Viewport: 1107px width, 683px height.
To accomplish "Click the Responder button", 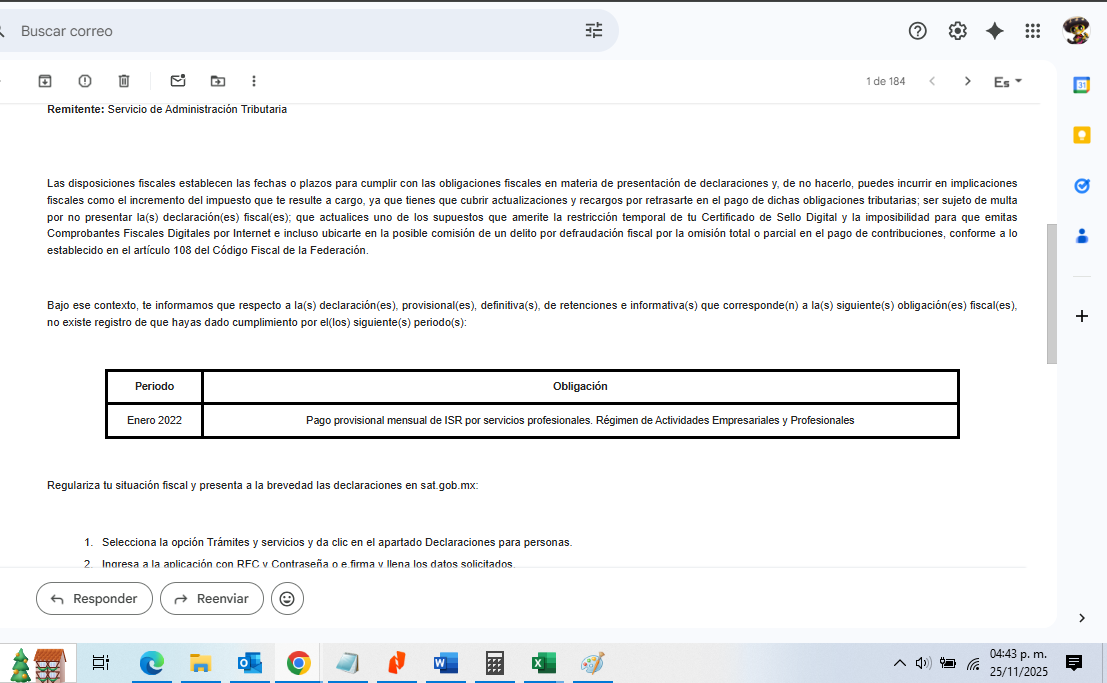I will coord(94,599).
